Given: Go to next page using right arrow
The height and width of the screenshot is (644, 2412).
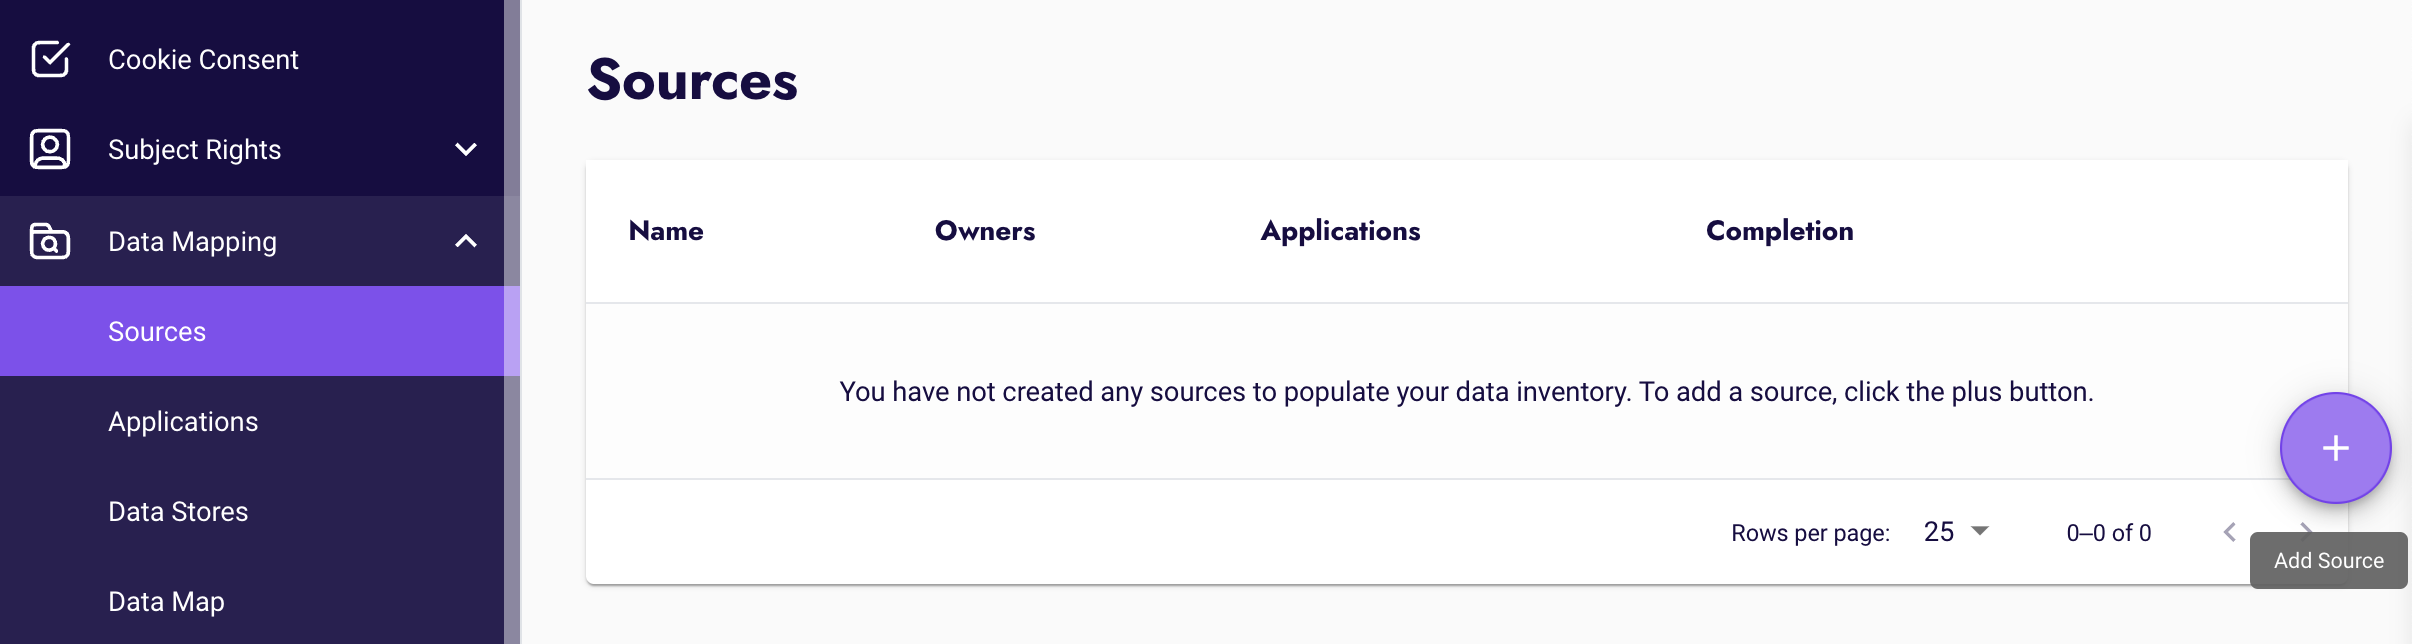Looking at the screenshot, I should [x=2305, y=527].
